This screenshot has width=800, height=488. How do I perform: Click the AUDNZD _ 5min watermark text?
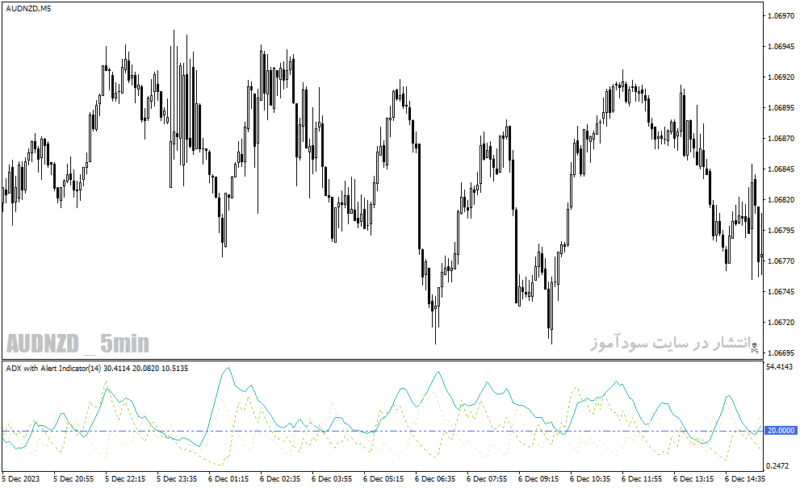(x=78, y=344)
